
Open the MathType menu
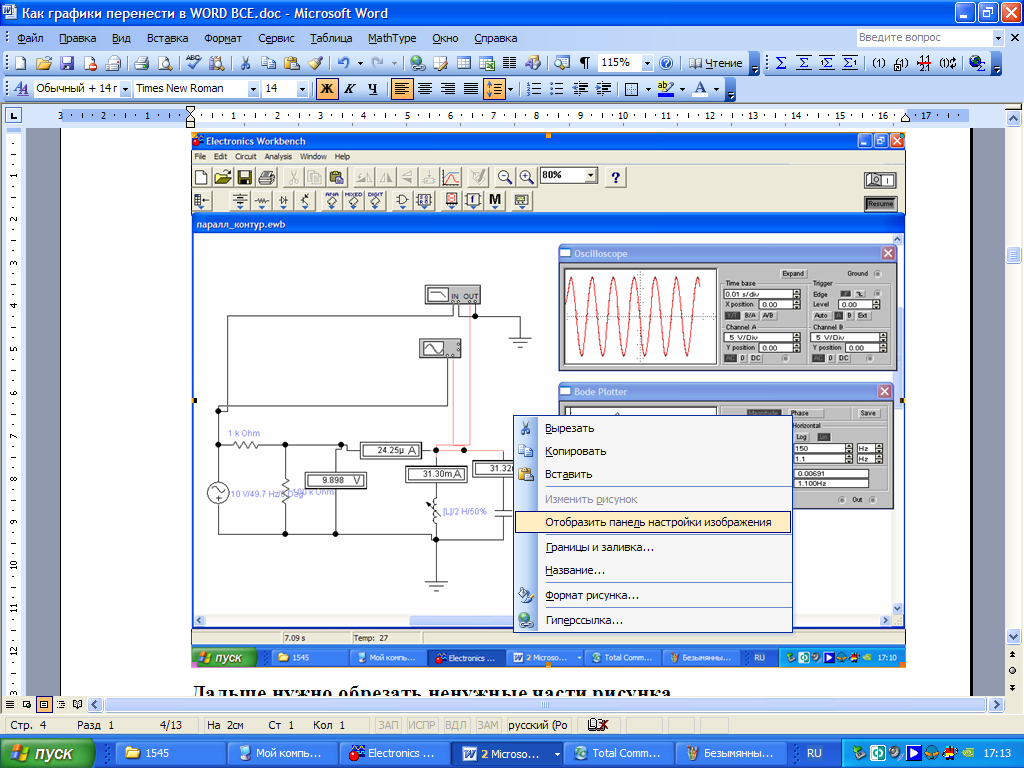click(392, 38)
